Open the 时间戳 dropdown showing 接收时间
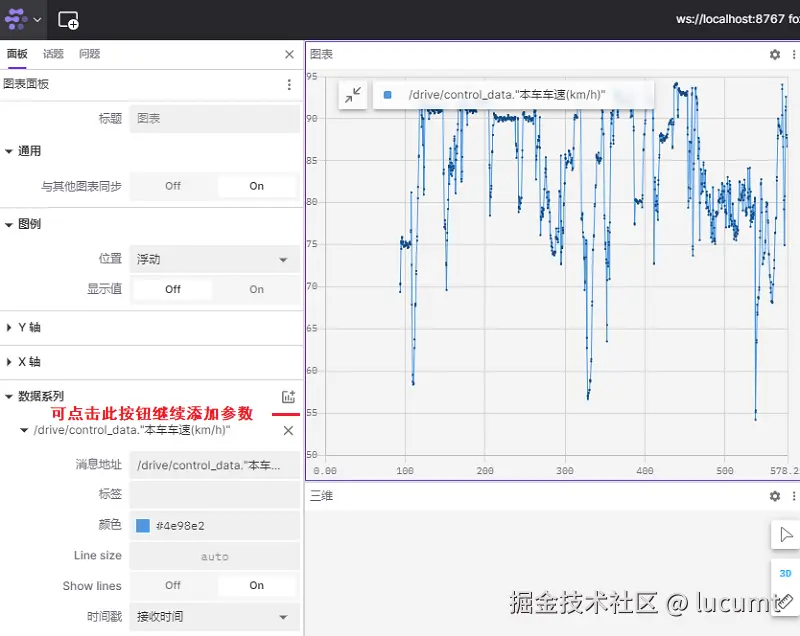This screenshot has height=636, width=800. tap(213, 617)
